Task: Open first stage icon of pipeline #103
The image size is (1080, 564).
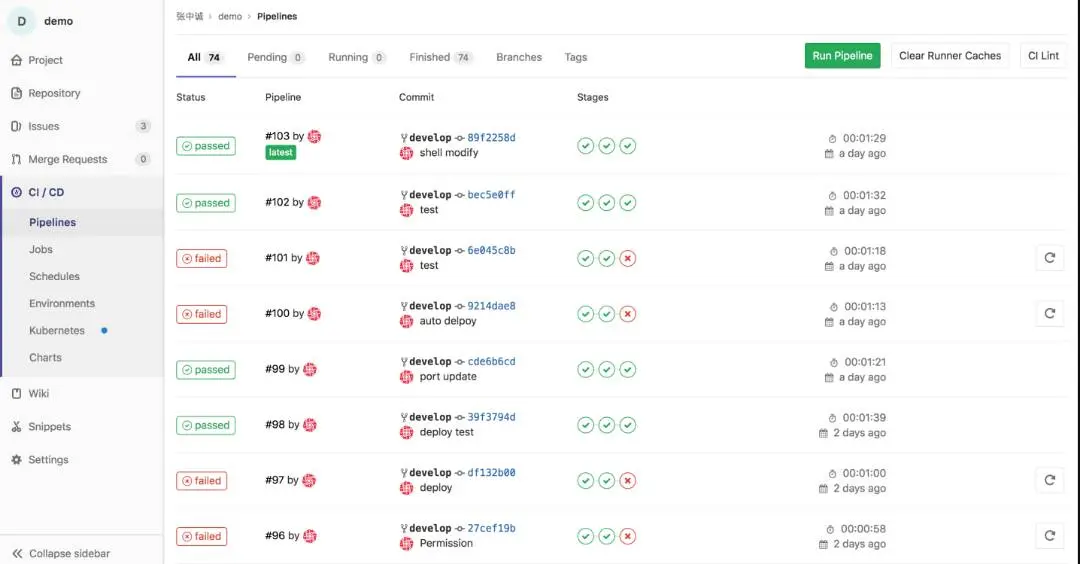Action: 585,146
